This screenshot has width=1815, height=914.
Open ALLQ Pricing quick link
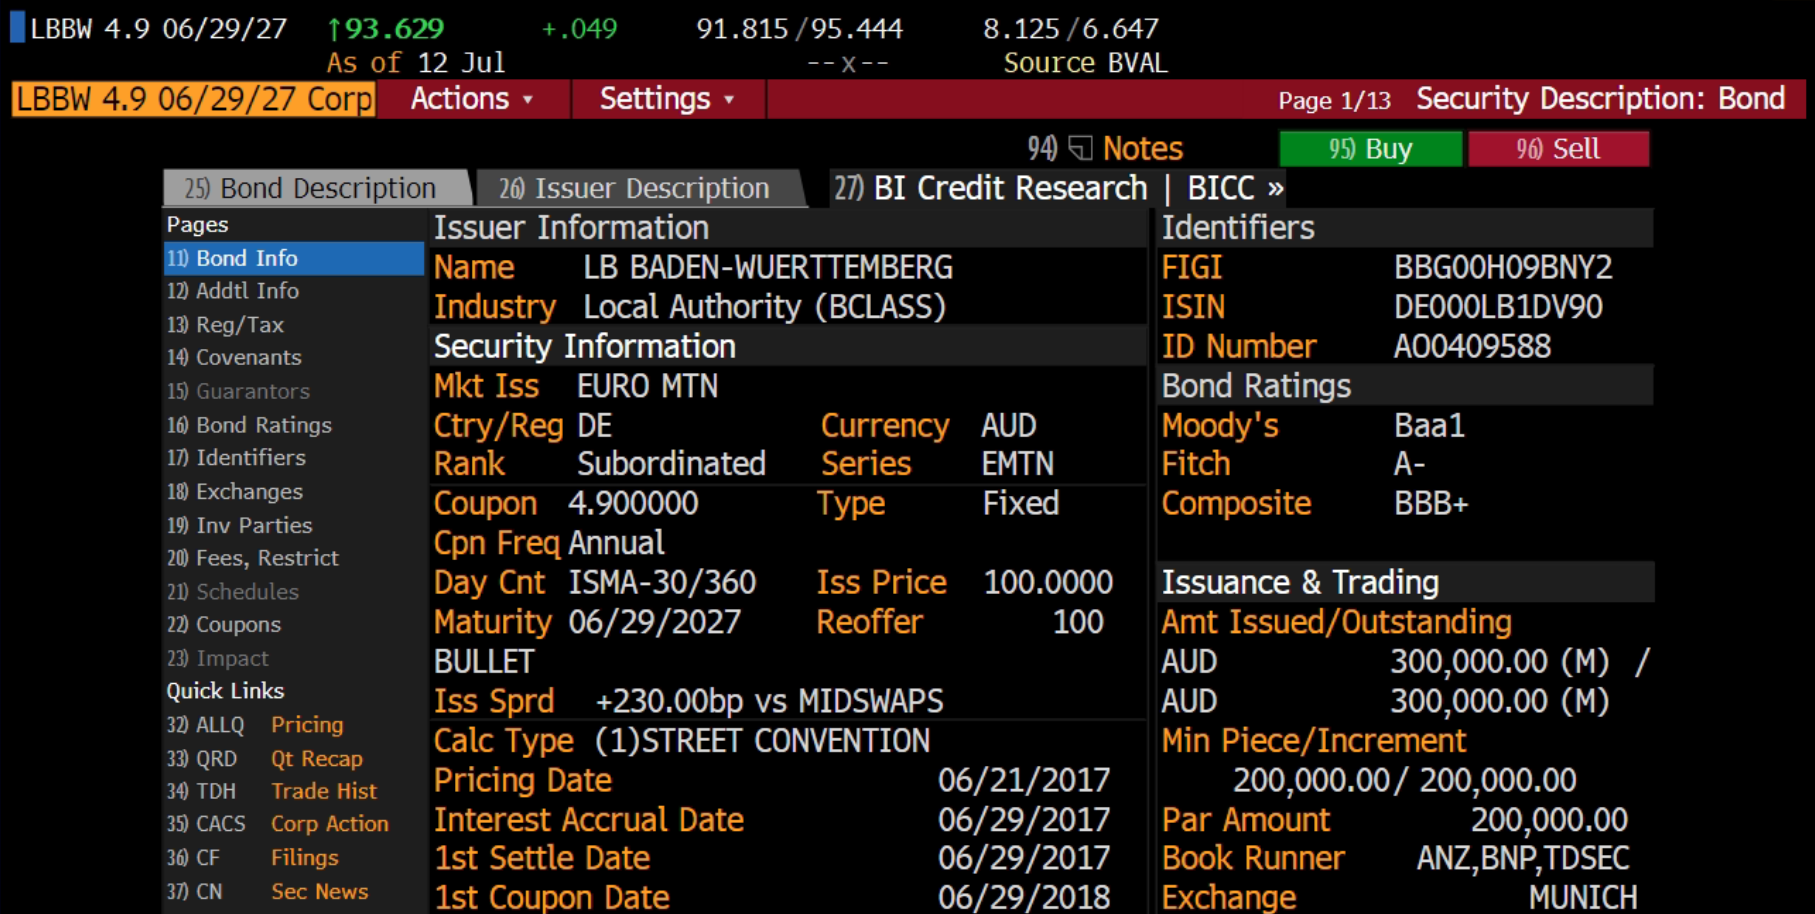(255, 725)
